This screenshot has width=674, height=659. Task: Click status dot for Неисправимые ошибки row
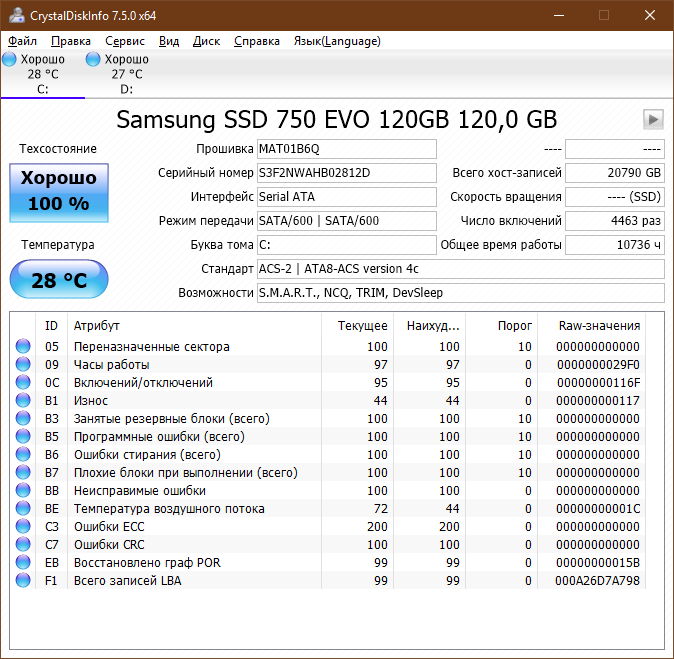(23, 490)
